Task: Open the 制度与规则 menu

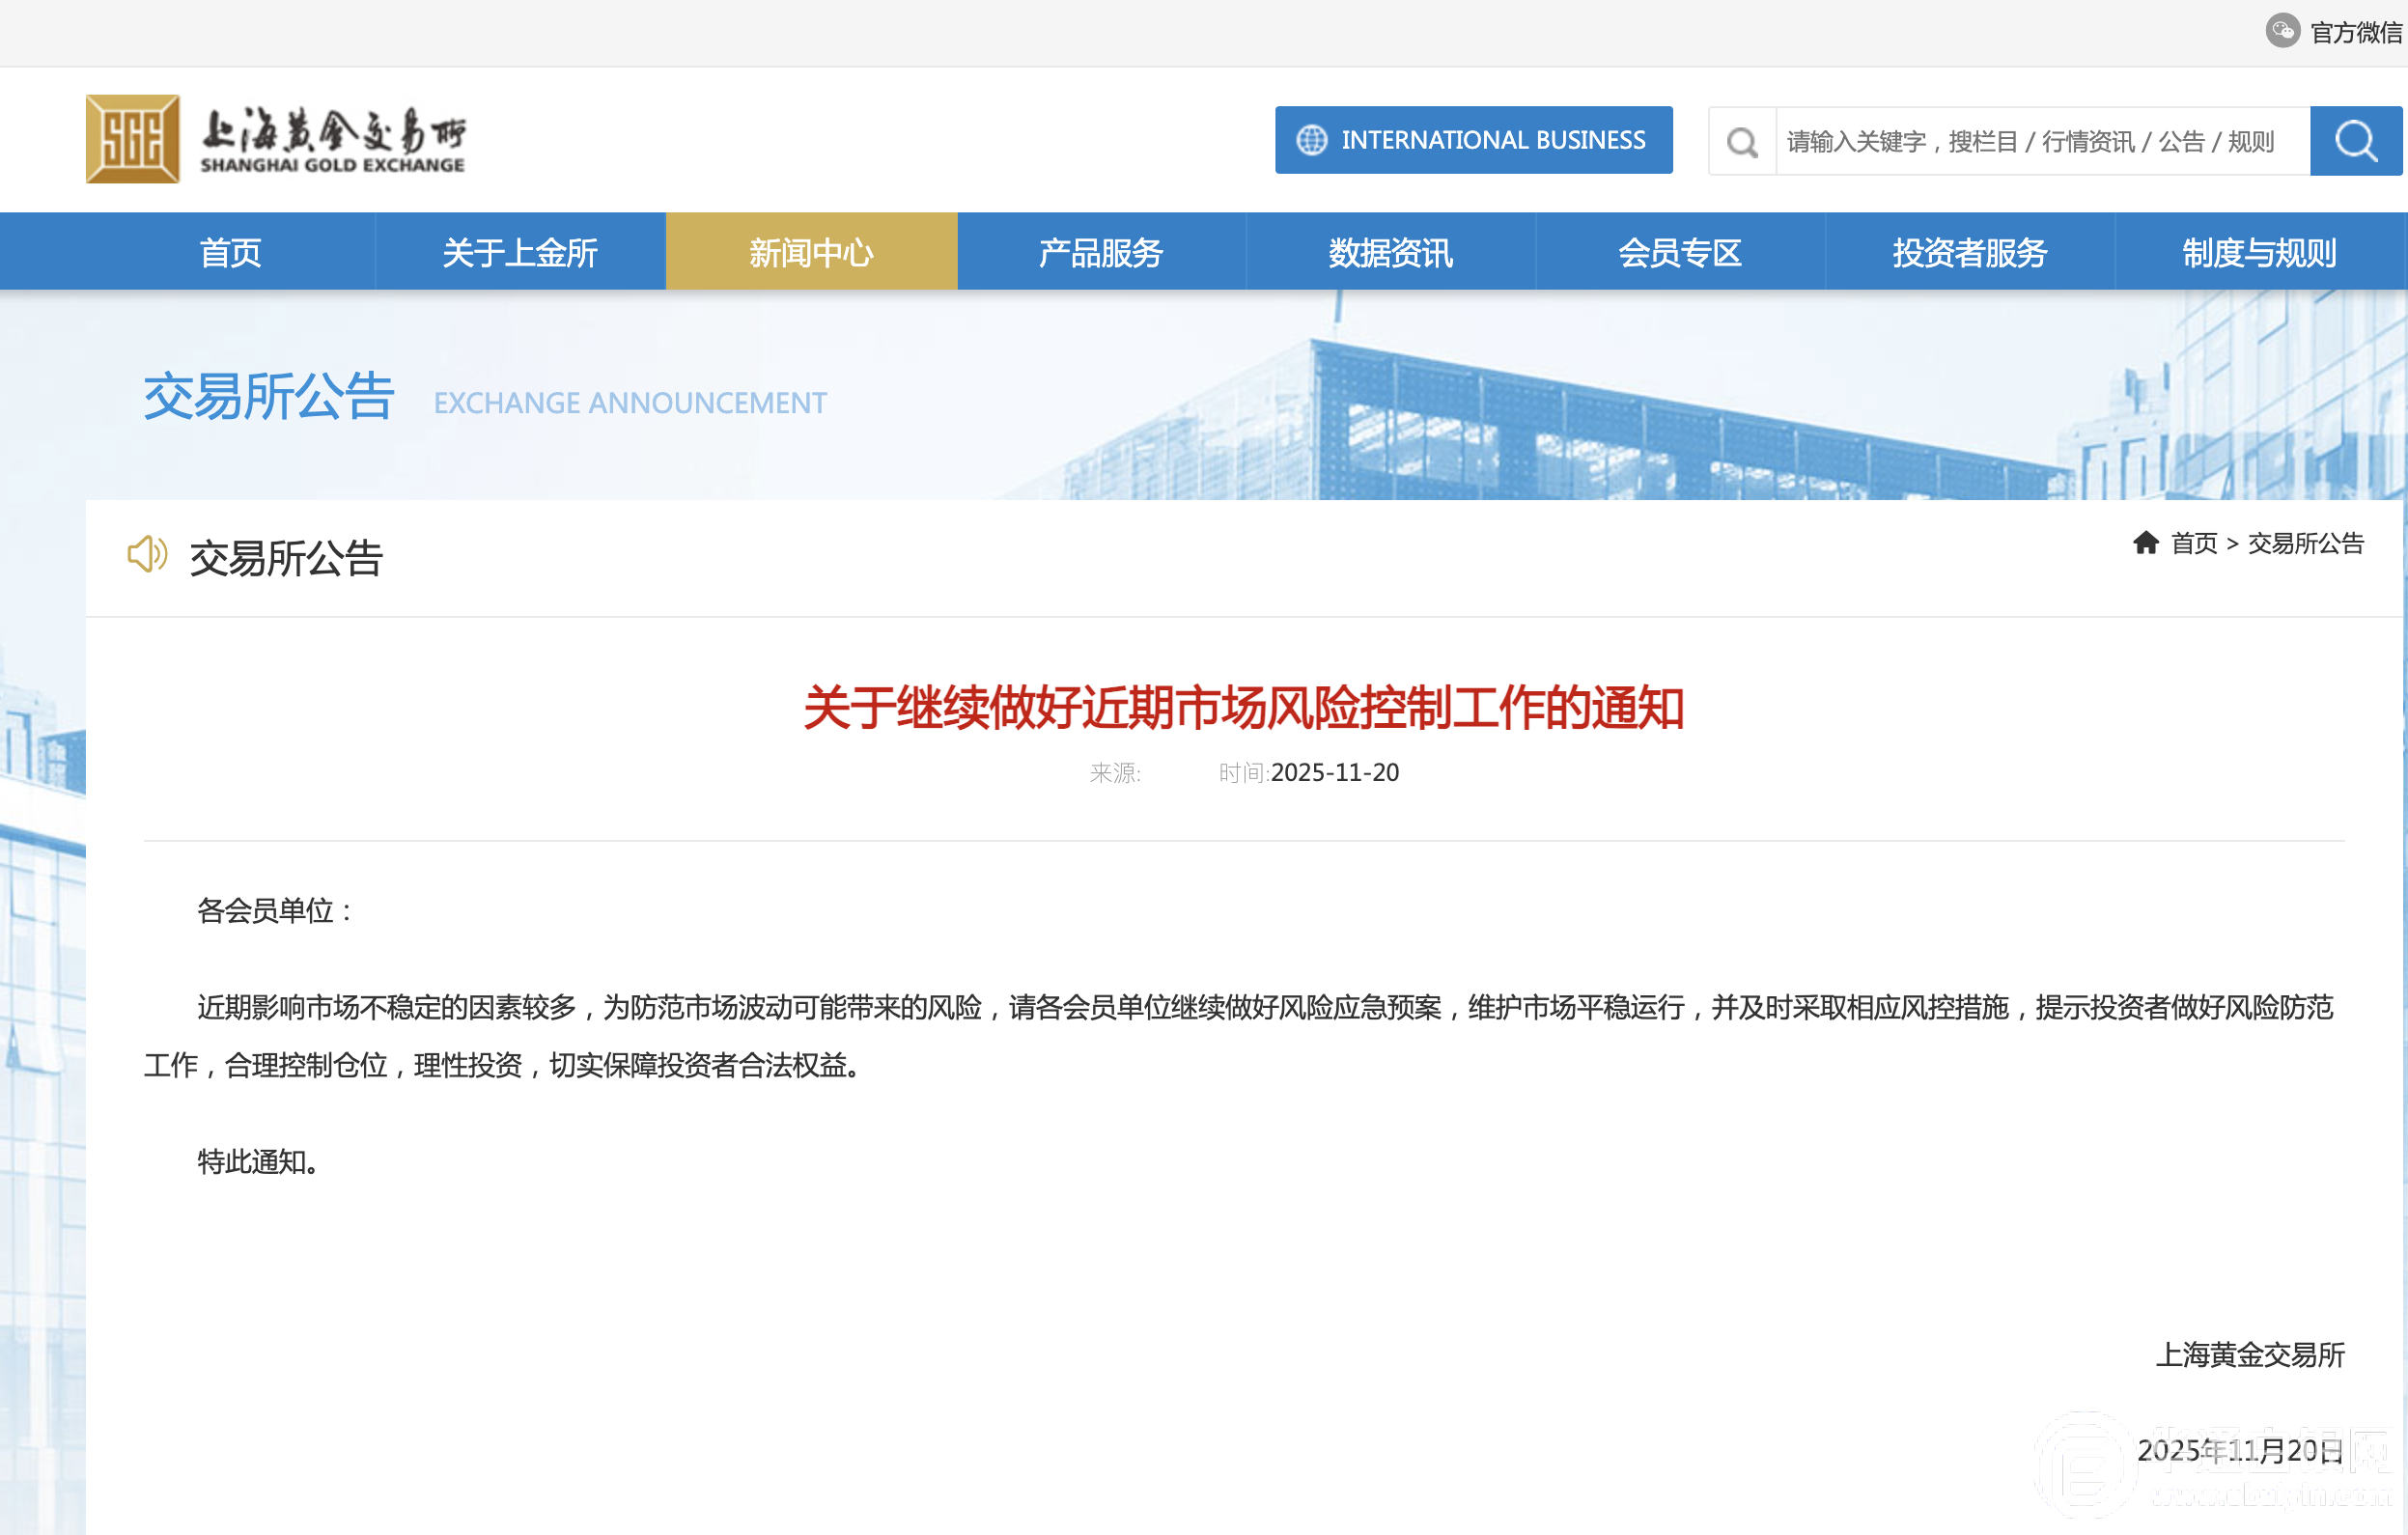Action: 2259,252
